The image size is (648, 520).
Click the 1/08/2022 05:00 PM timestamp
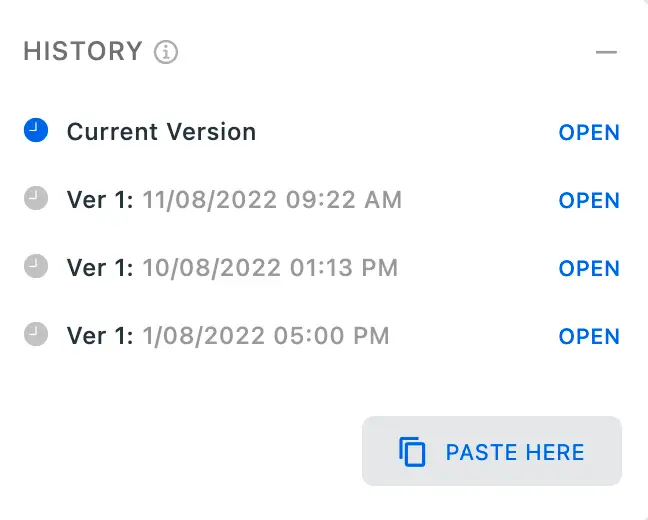point(266,336)
